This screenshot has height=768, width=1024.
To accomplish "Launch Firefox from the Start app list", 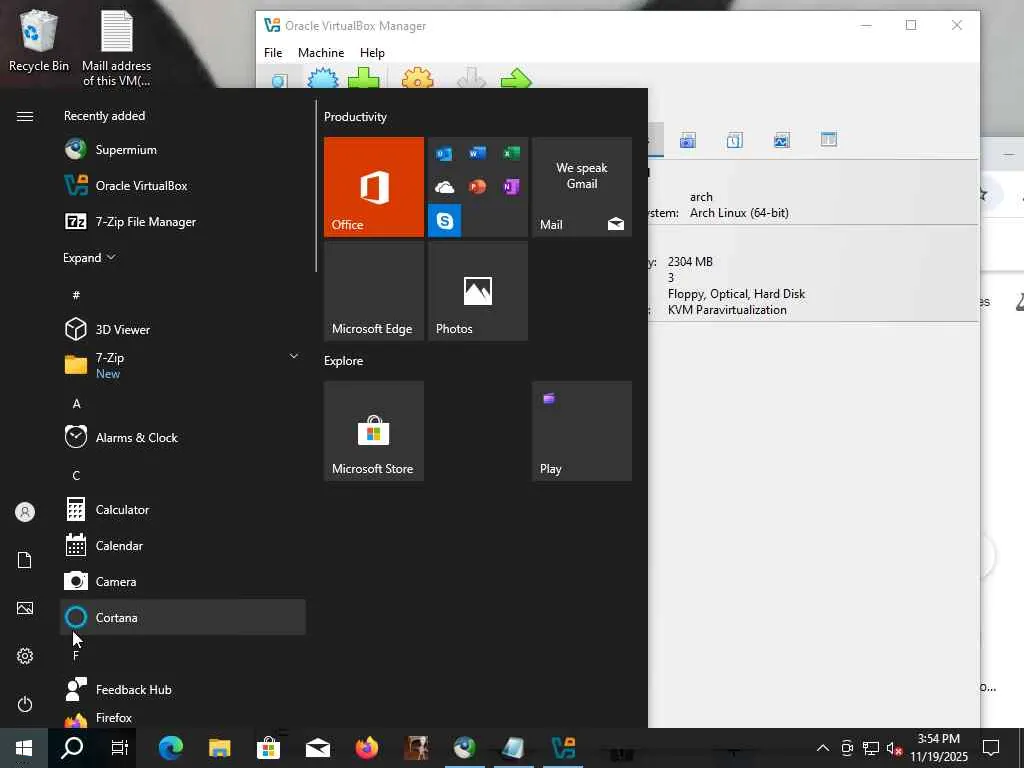I will point(182,718).
